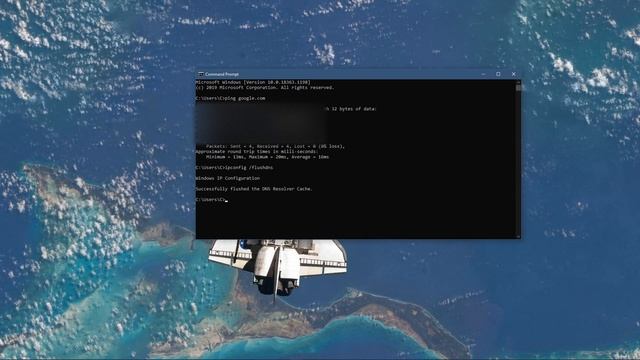
Task: Click the 'Minimum = 13ms' timing line
Action: [x=267, y=157]
